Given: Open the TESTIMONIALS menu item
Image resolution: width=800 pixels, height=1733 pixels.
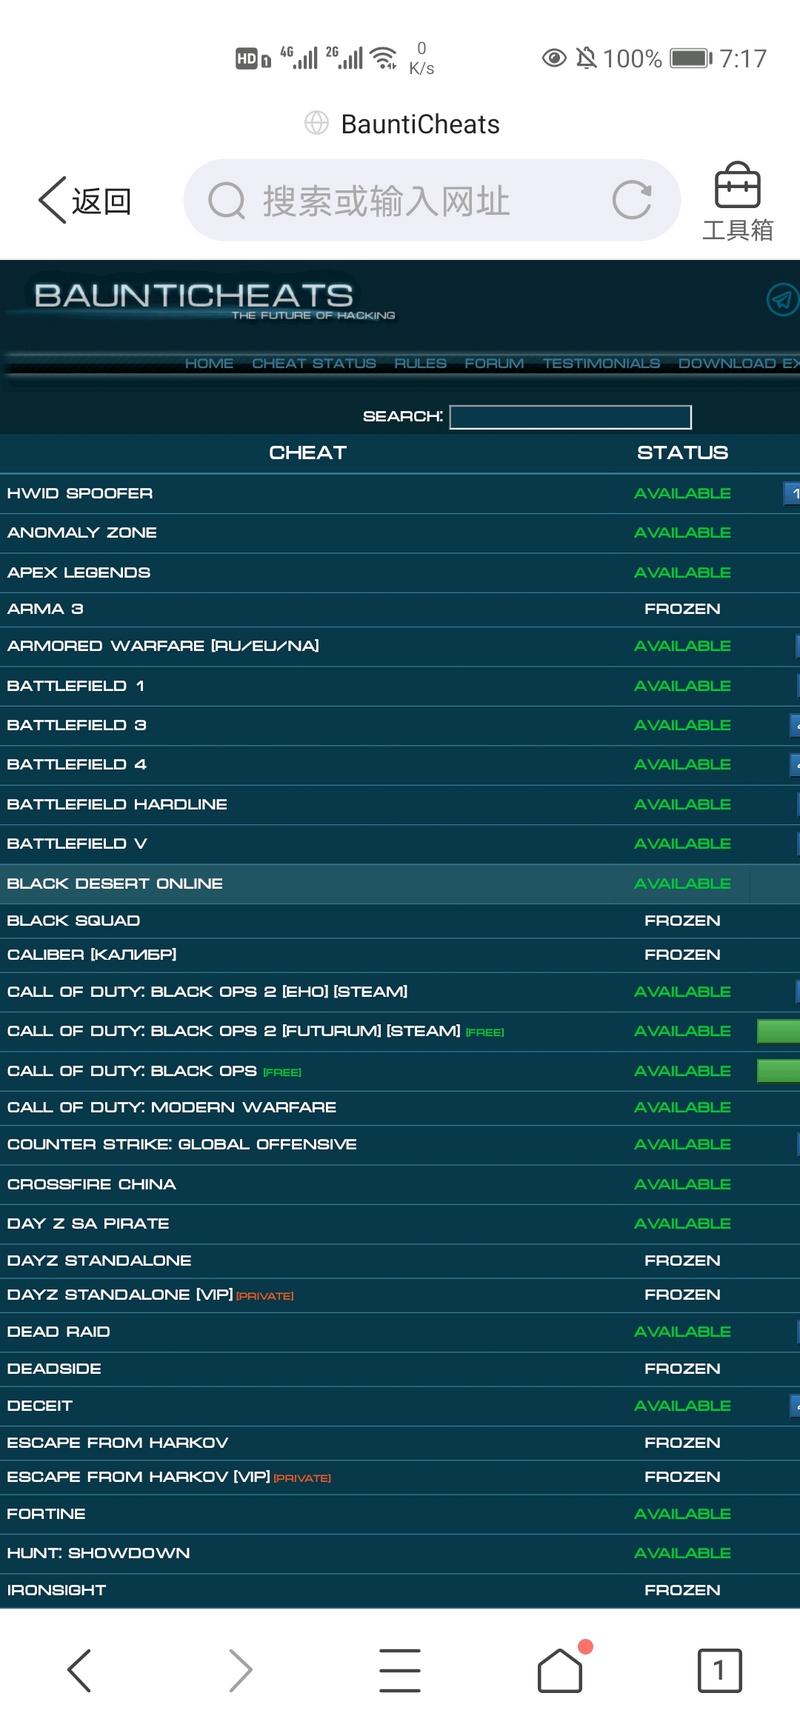Looking at the screenshot, I should [601, 363].
